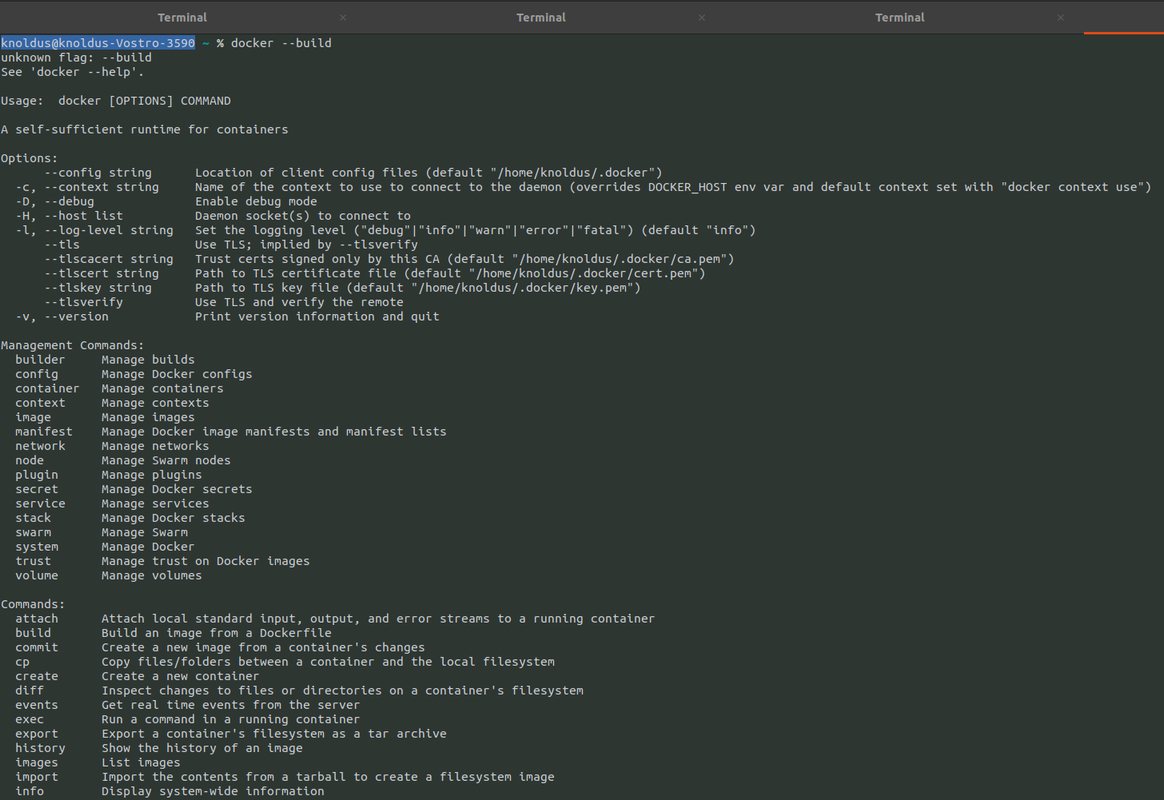The height and width of the screenshot is (800, 1164).
Task: Click the 'manifest' management command name
Action: click(x=44, y=431)
